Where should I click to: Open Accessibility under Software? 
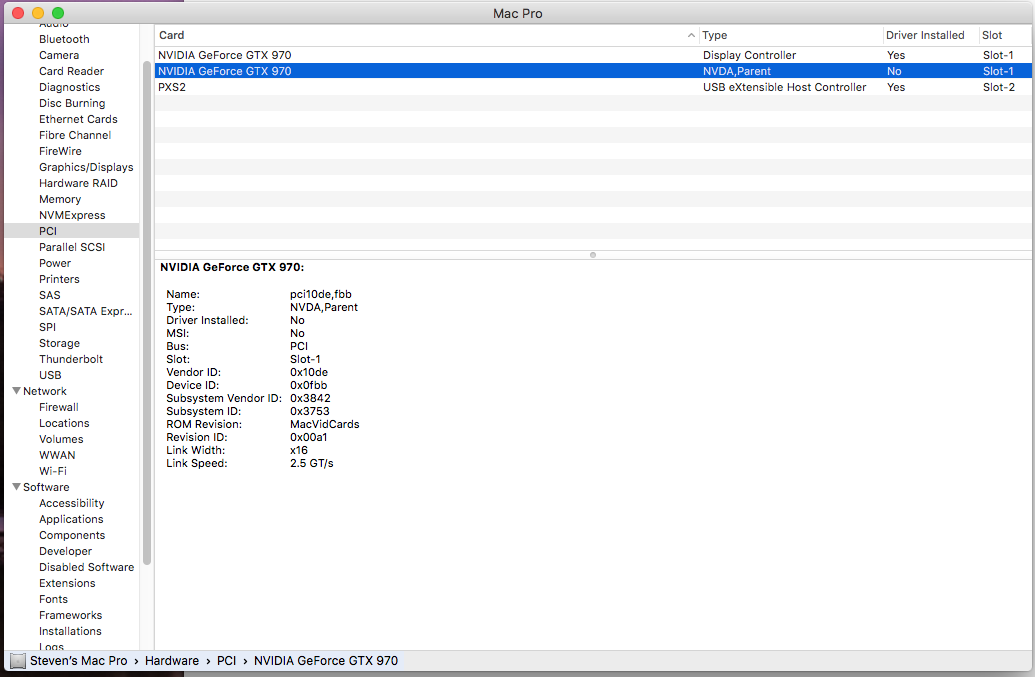tap(71, 503)
